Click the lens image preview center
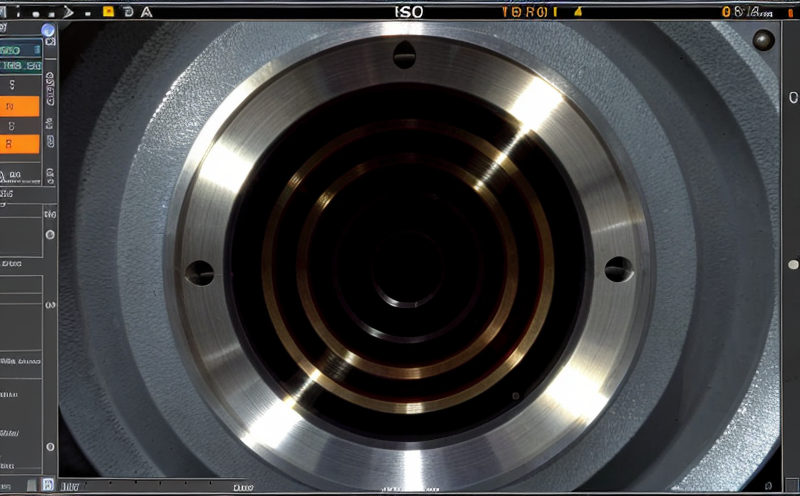 [x=408, y=268]
